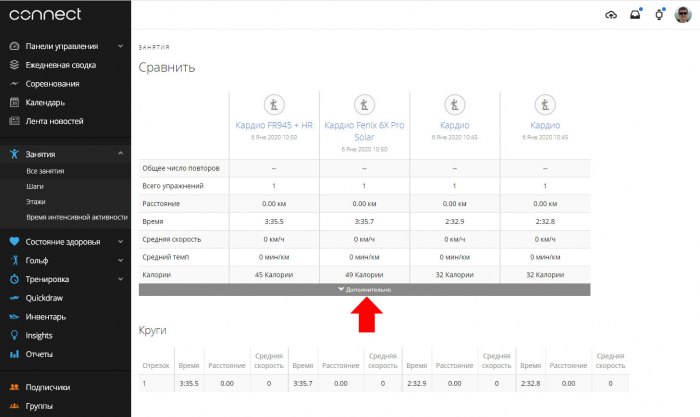The height and width of the screenshot is (417, 700).
Task: Open the third column Кардио link
Action: coord(454,125)
